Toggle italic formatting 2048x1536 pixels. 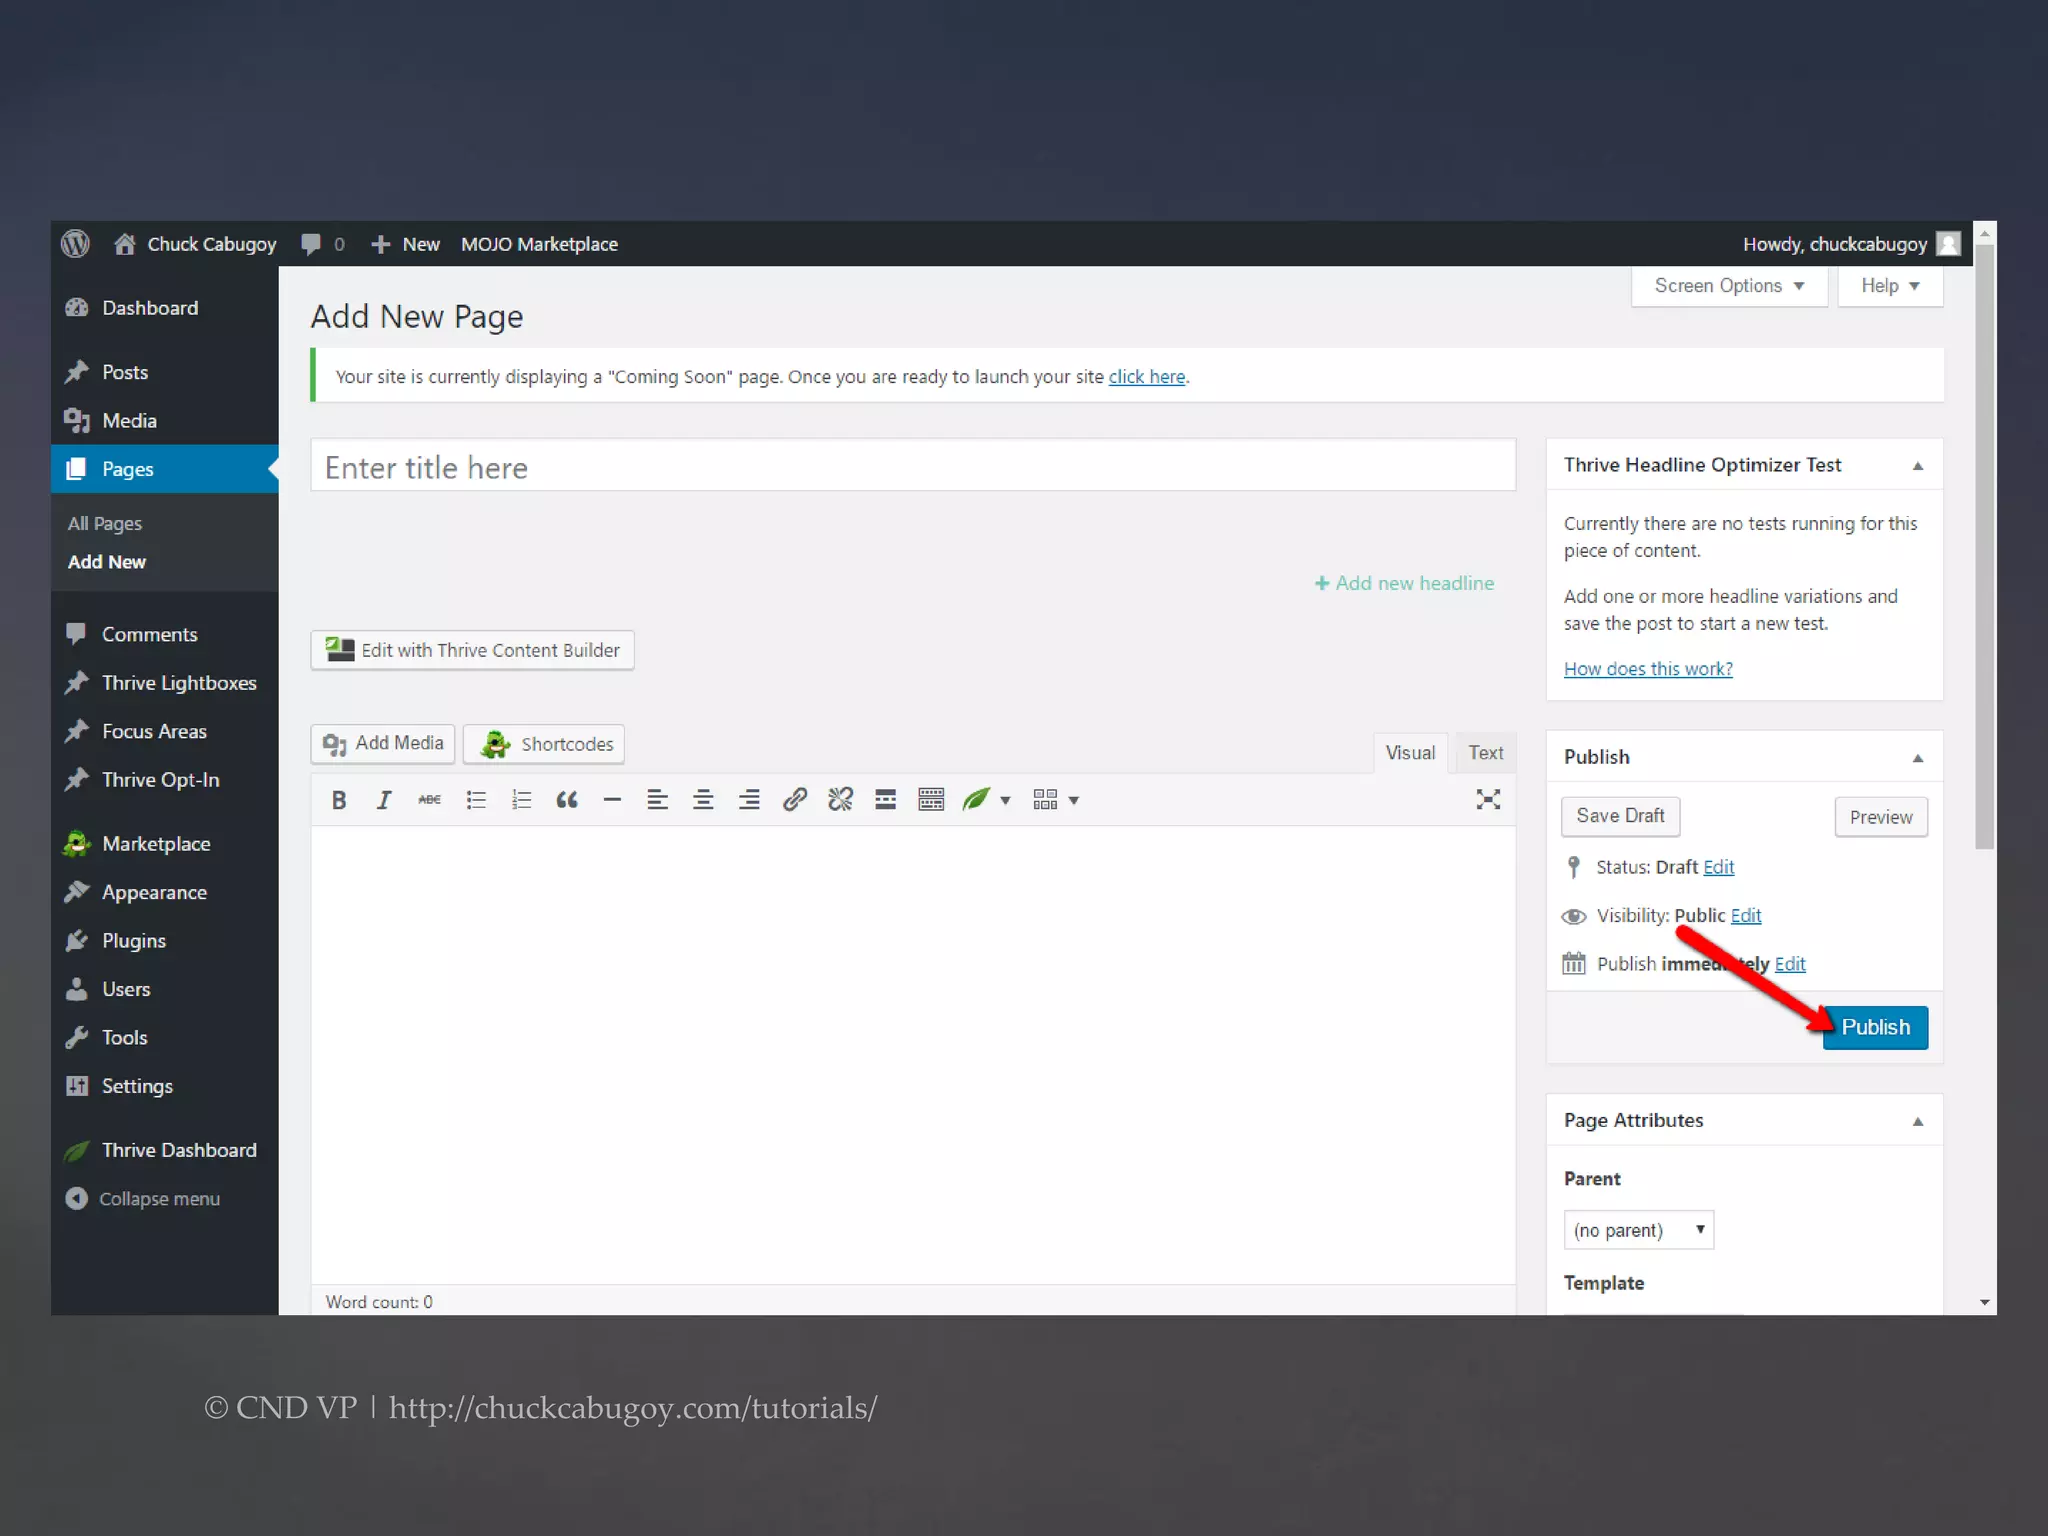click(x=384, y=800)
